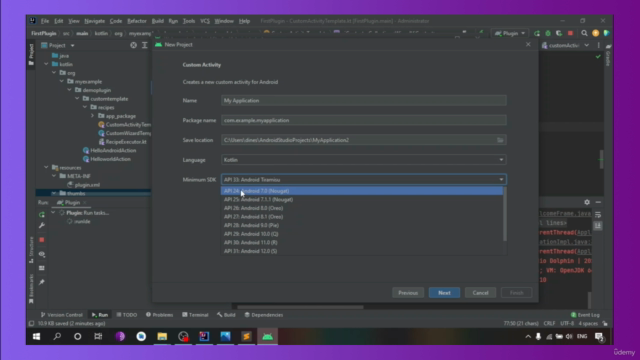Select RecipeExecutor.kt file
The width and height of the screenshot is (640, 360).
coord(122,142)
